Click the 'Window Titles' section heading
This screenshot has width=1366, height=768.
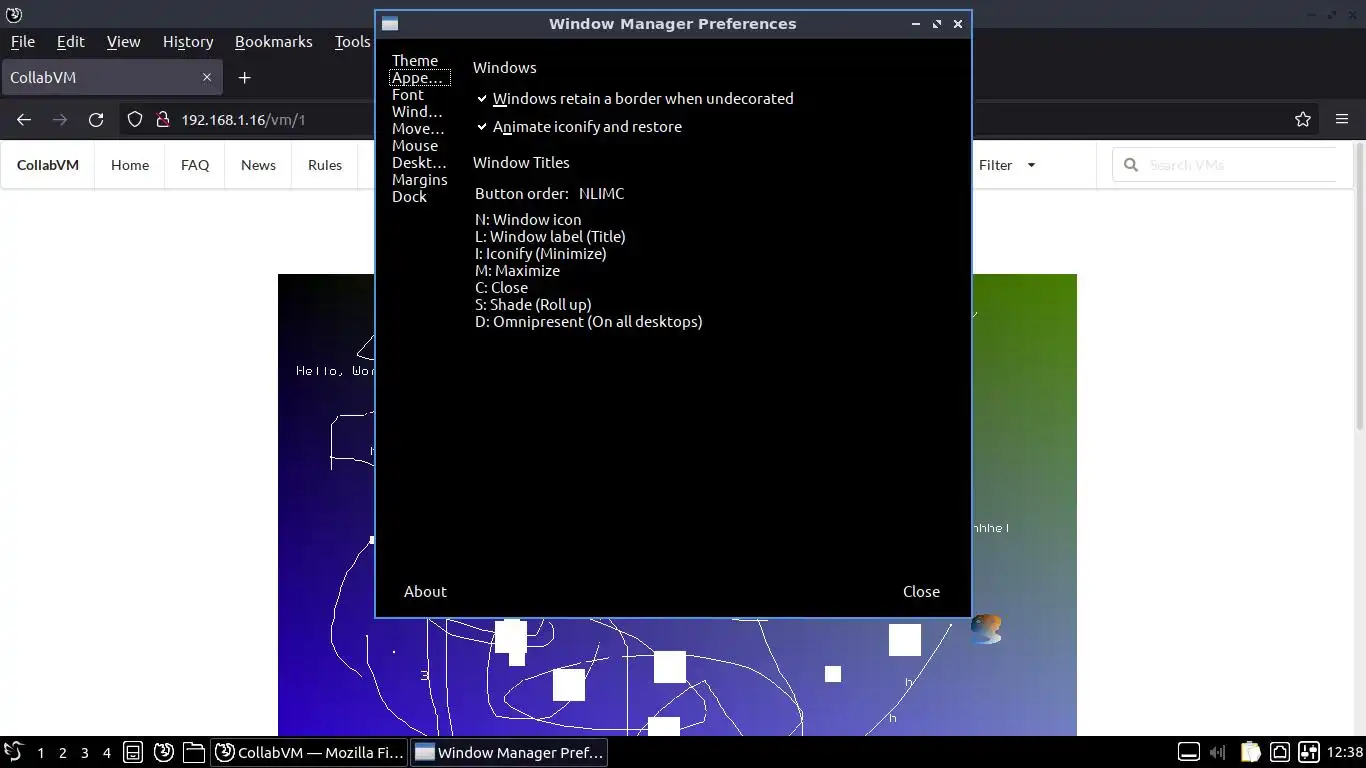[x=521, y=162]
